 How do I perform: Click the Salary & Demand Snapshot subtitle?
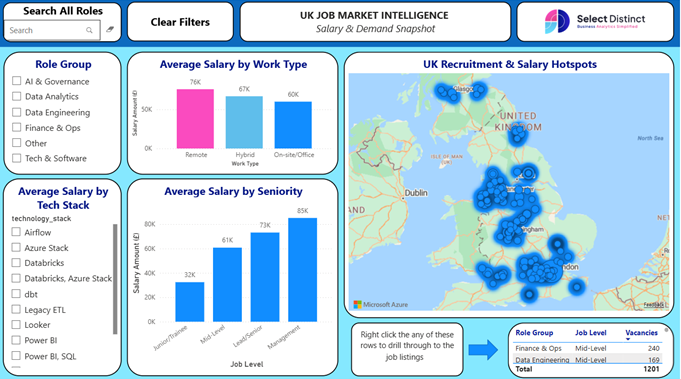[x=375, y=29]
